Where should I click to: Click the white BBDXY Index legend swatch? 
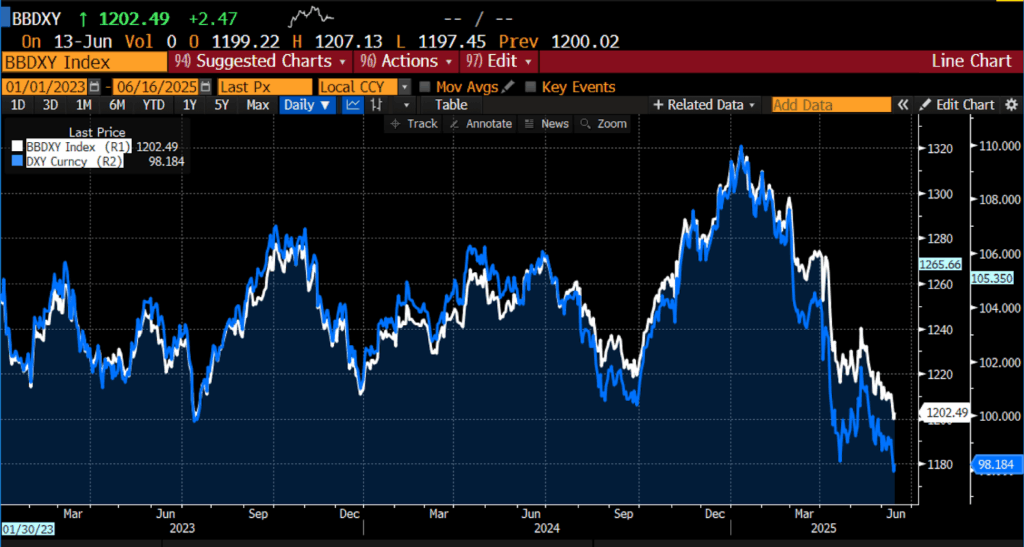coord(16,146)
